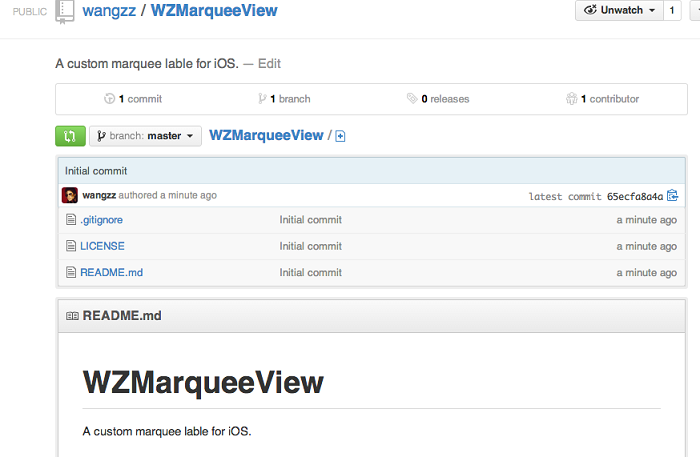Click the file icon beside .gitignore
Screen dimensions: 700x457
[71, 220]
